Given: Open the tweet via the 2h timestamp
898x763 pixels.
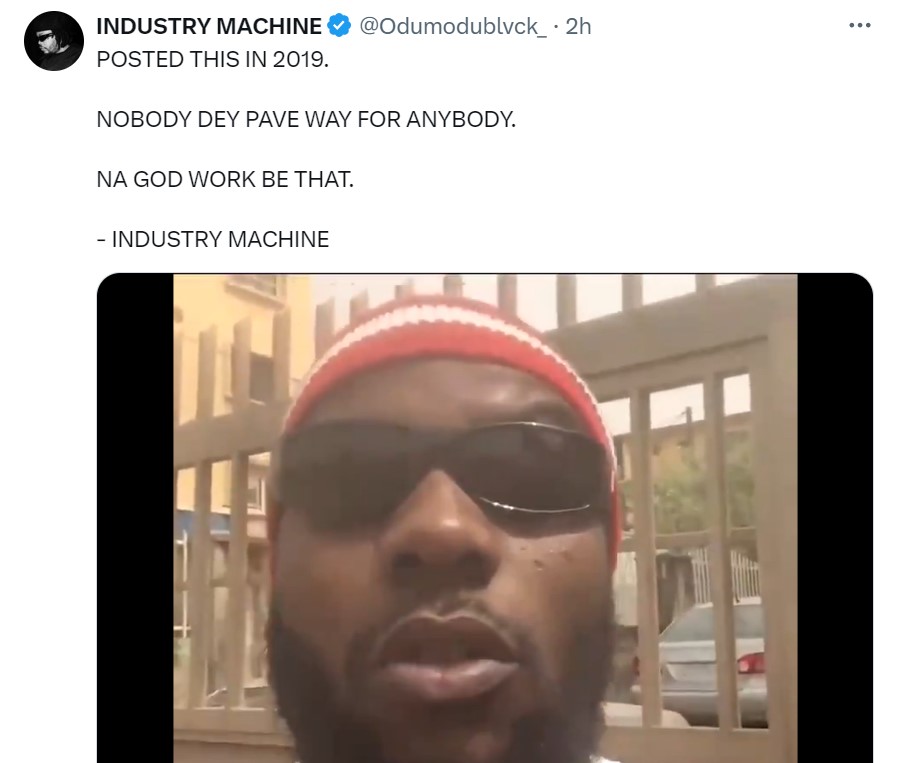Looking at the screenshot, I should pos(578,26).
